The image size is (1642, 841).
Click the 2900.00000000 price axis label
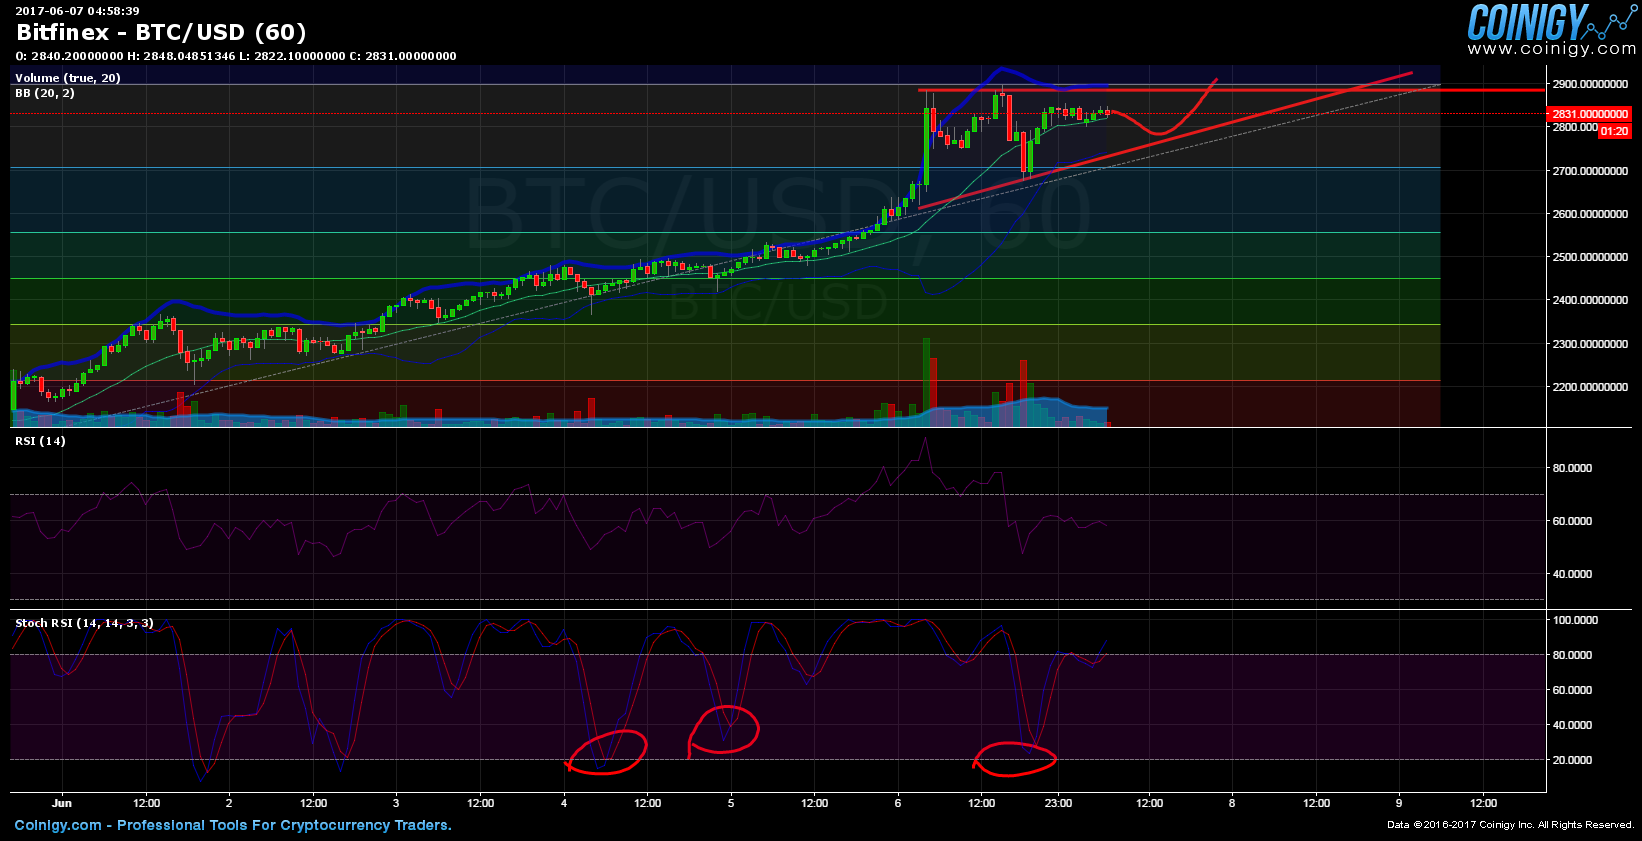[x=1590, y=84]
